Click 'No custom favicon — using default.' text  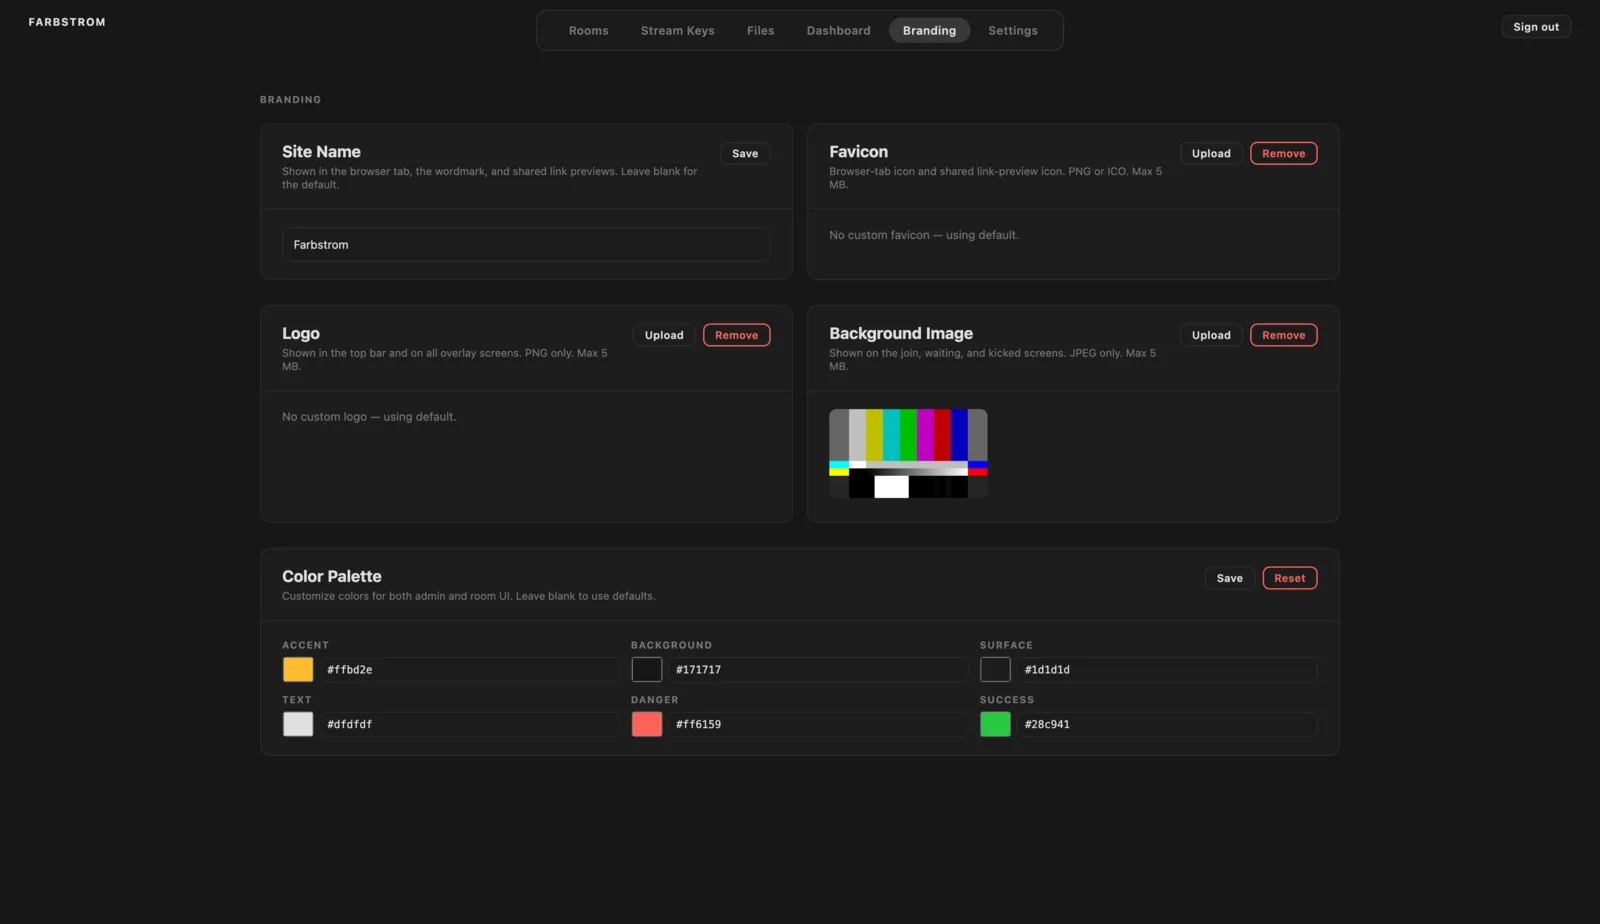pos(924,235)
